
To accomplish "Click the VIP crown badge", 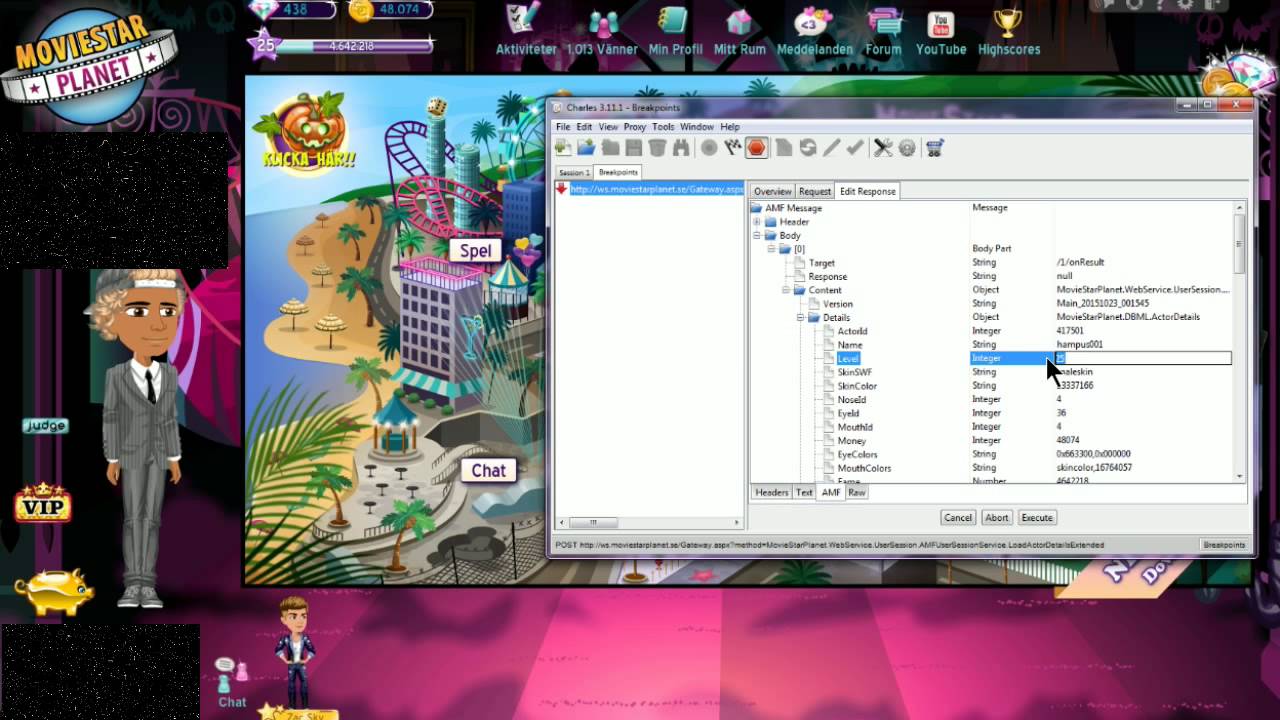I will 42,502.
